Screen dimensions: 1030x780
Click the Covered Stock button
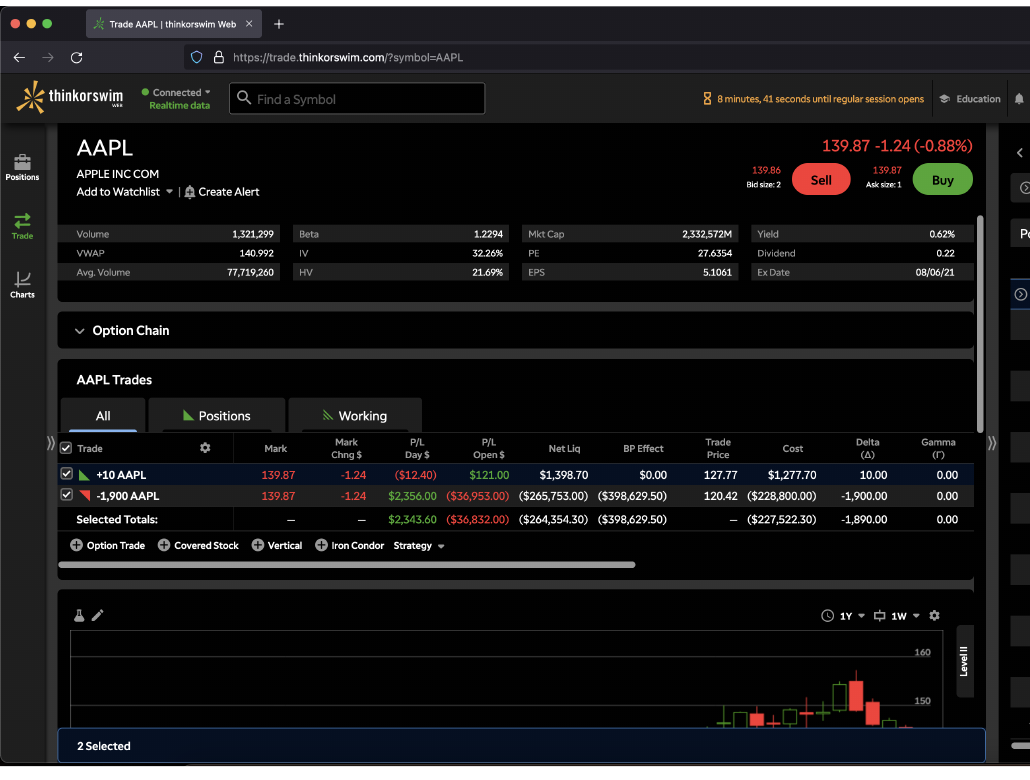click(x=198, y=545)
